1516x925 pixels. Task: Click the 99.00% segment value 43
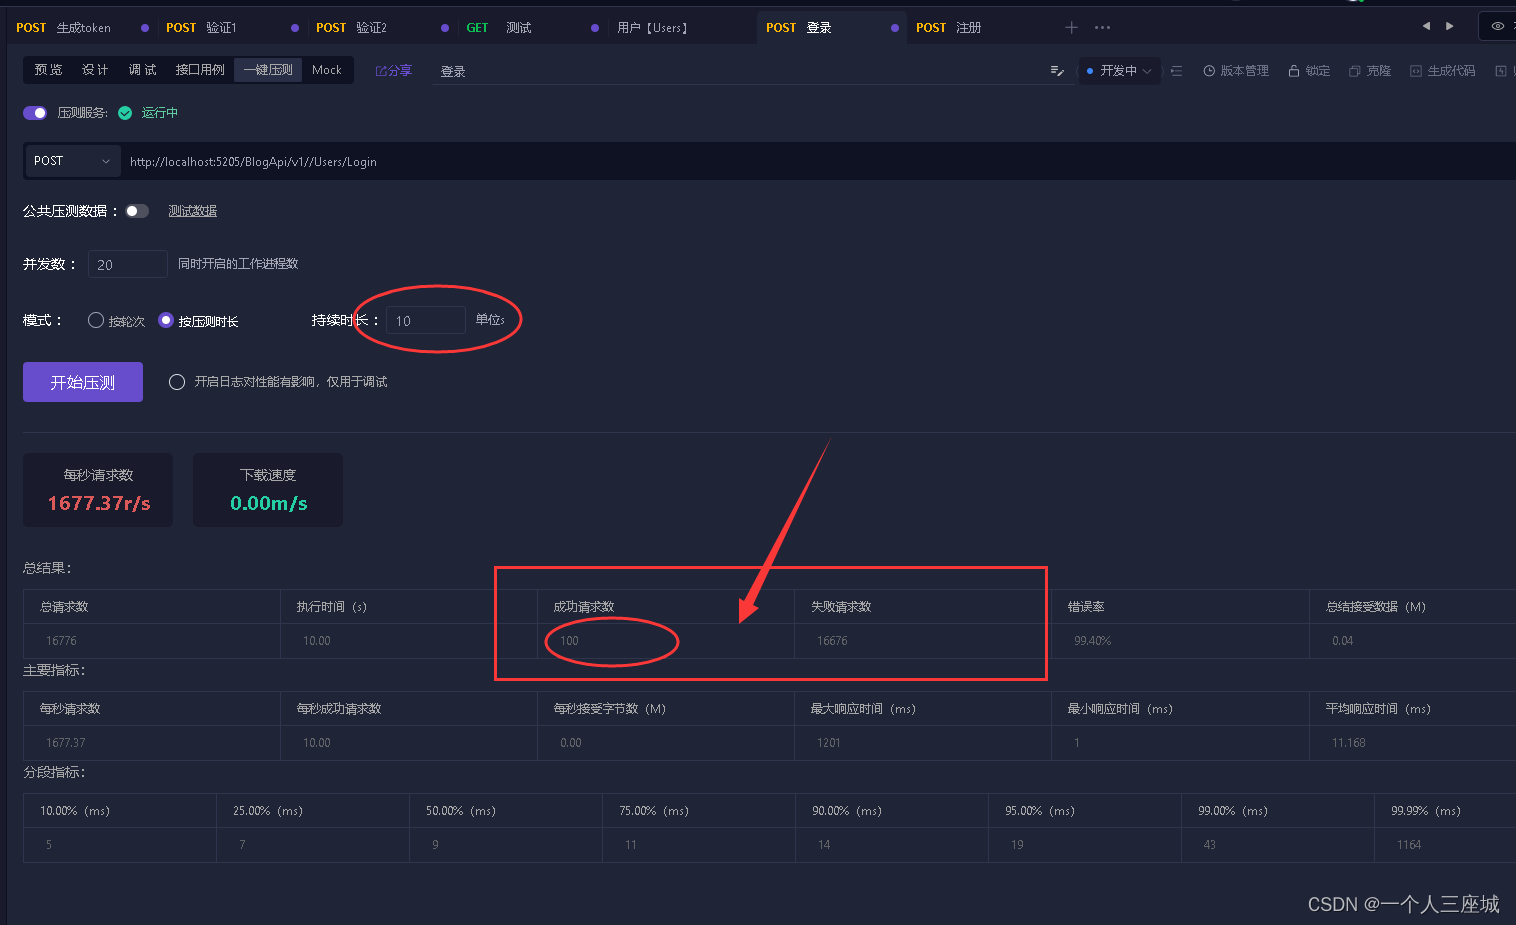pyautogui.click(x=1210, y=845)
